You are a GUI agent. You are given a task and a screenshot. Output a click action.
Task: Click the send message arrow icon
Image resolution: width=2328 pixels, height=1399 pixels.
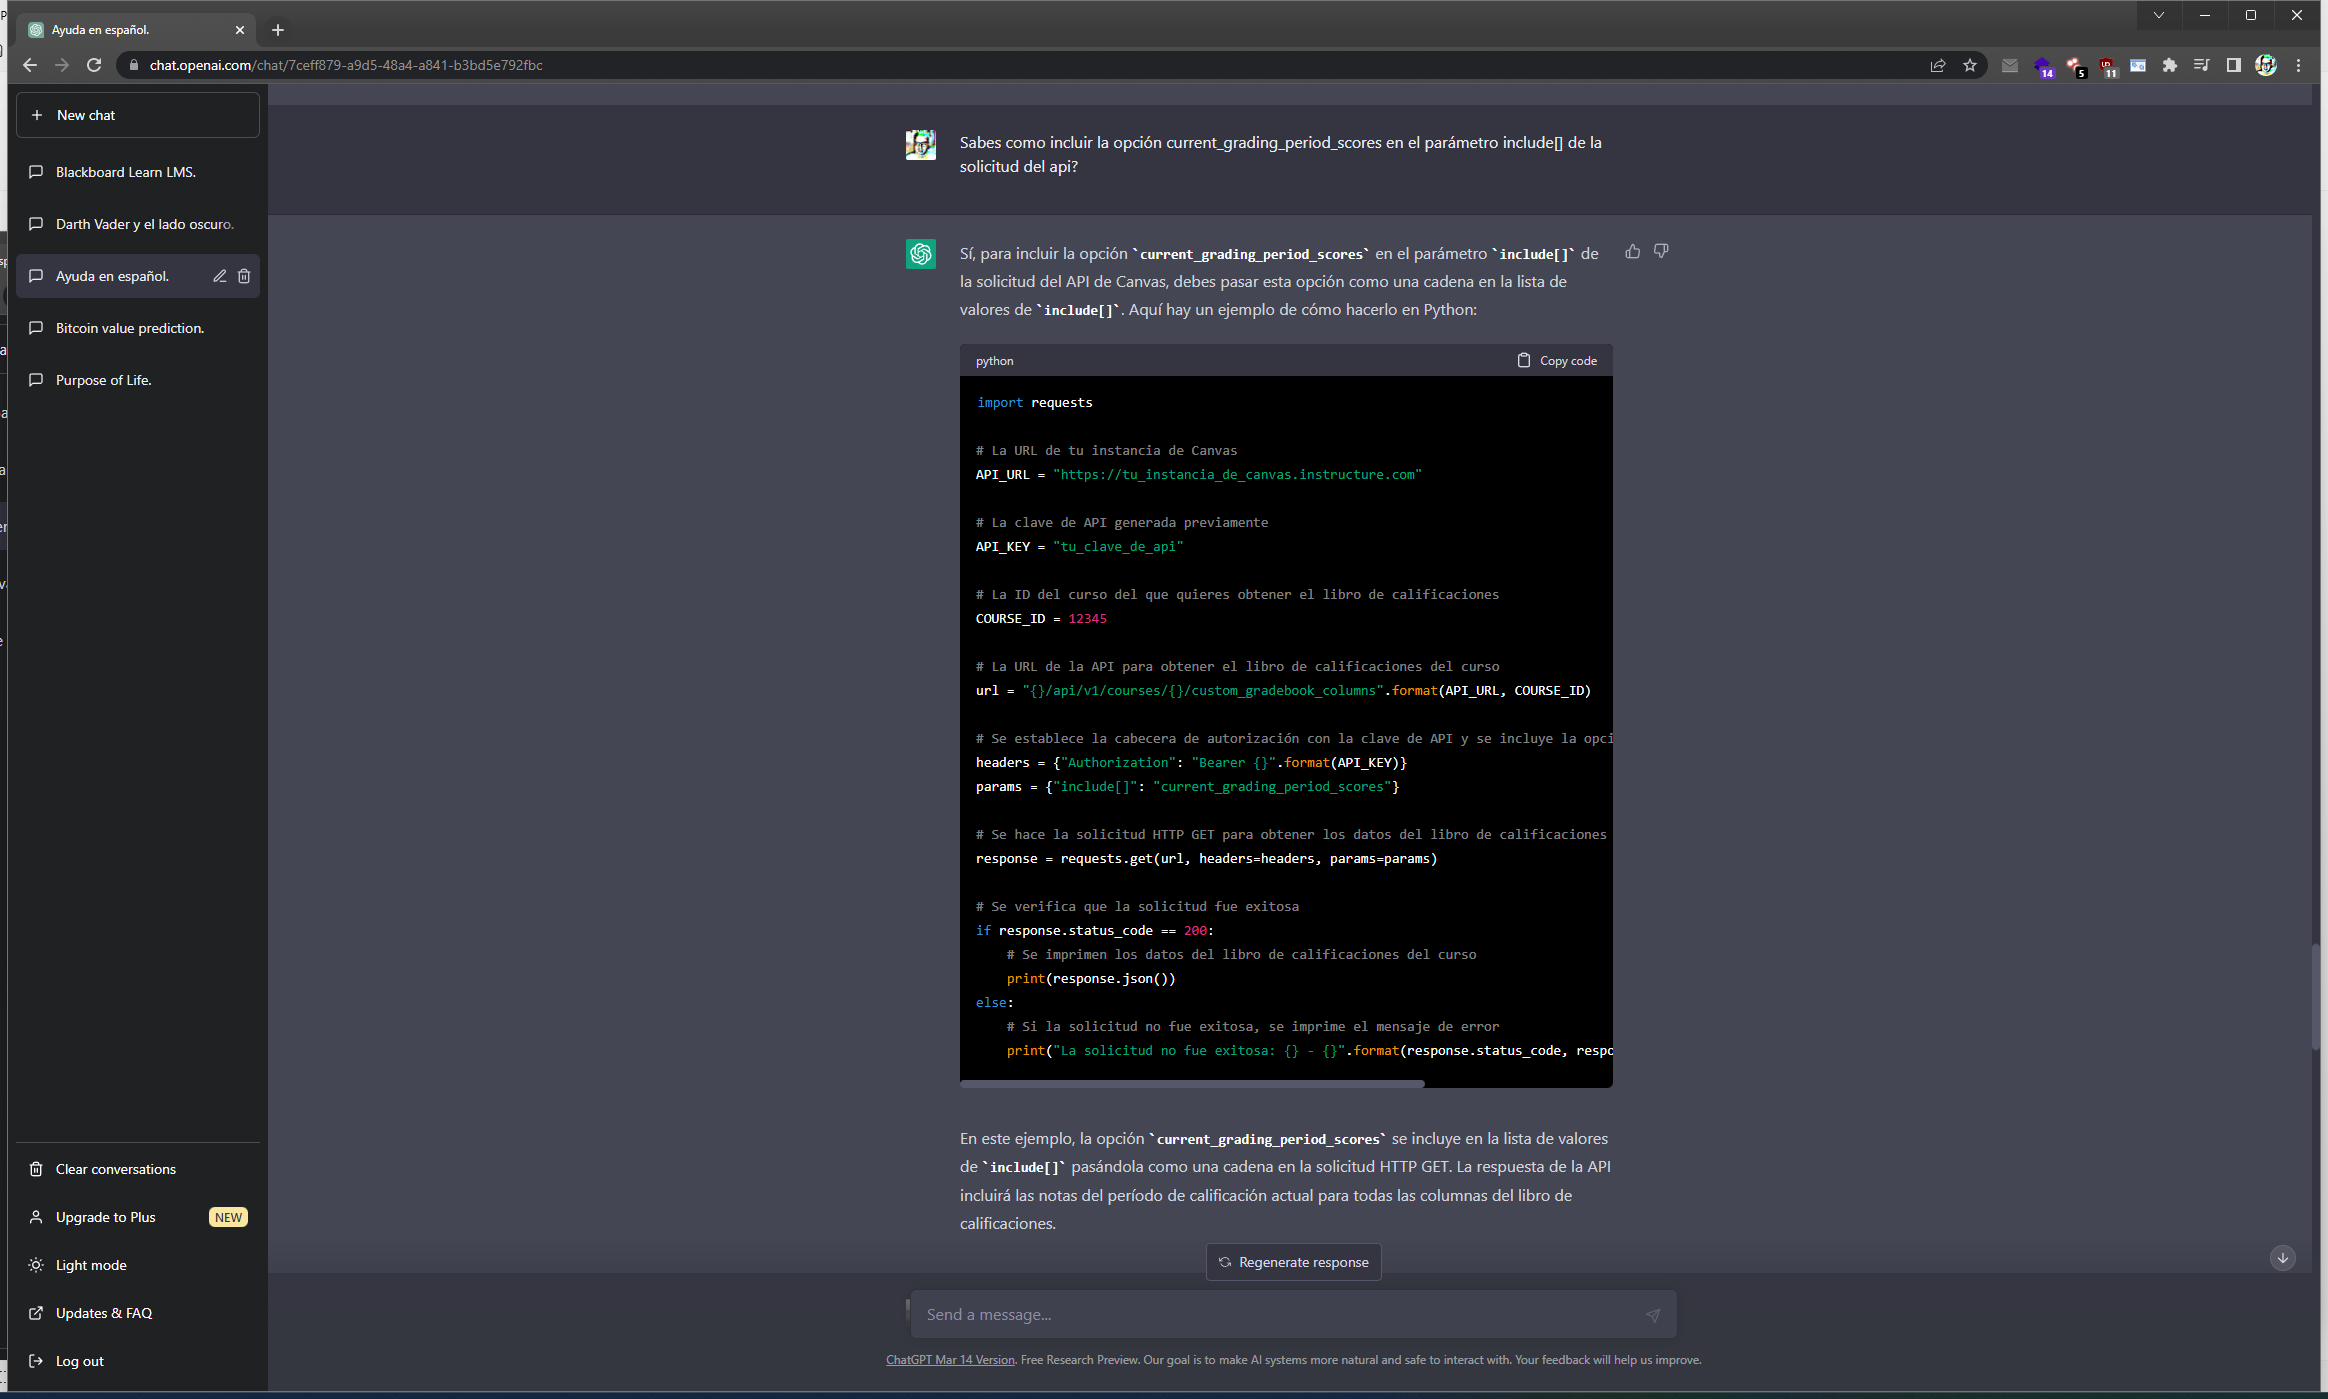pyautogui.click(x=1652, y=1315)
